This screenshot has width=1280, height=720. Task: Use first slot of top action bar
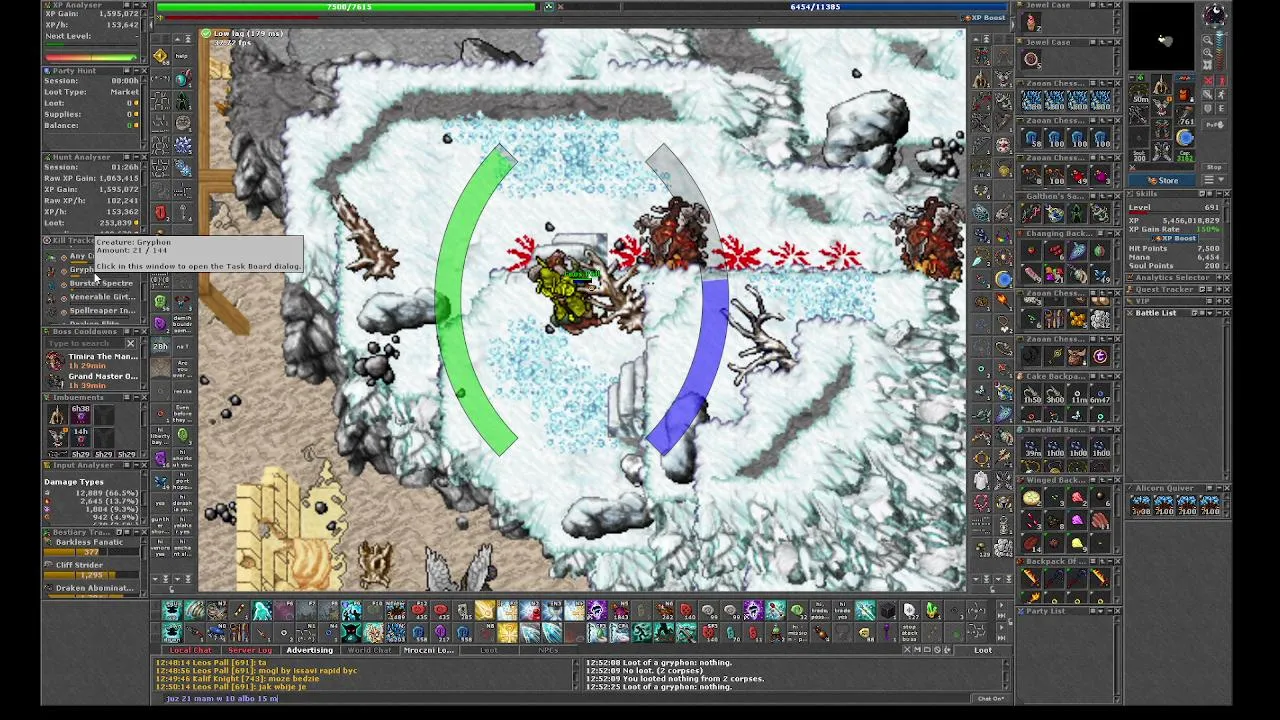[172, 610]
